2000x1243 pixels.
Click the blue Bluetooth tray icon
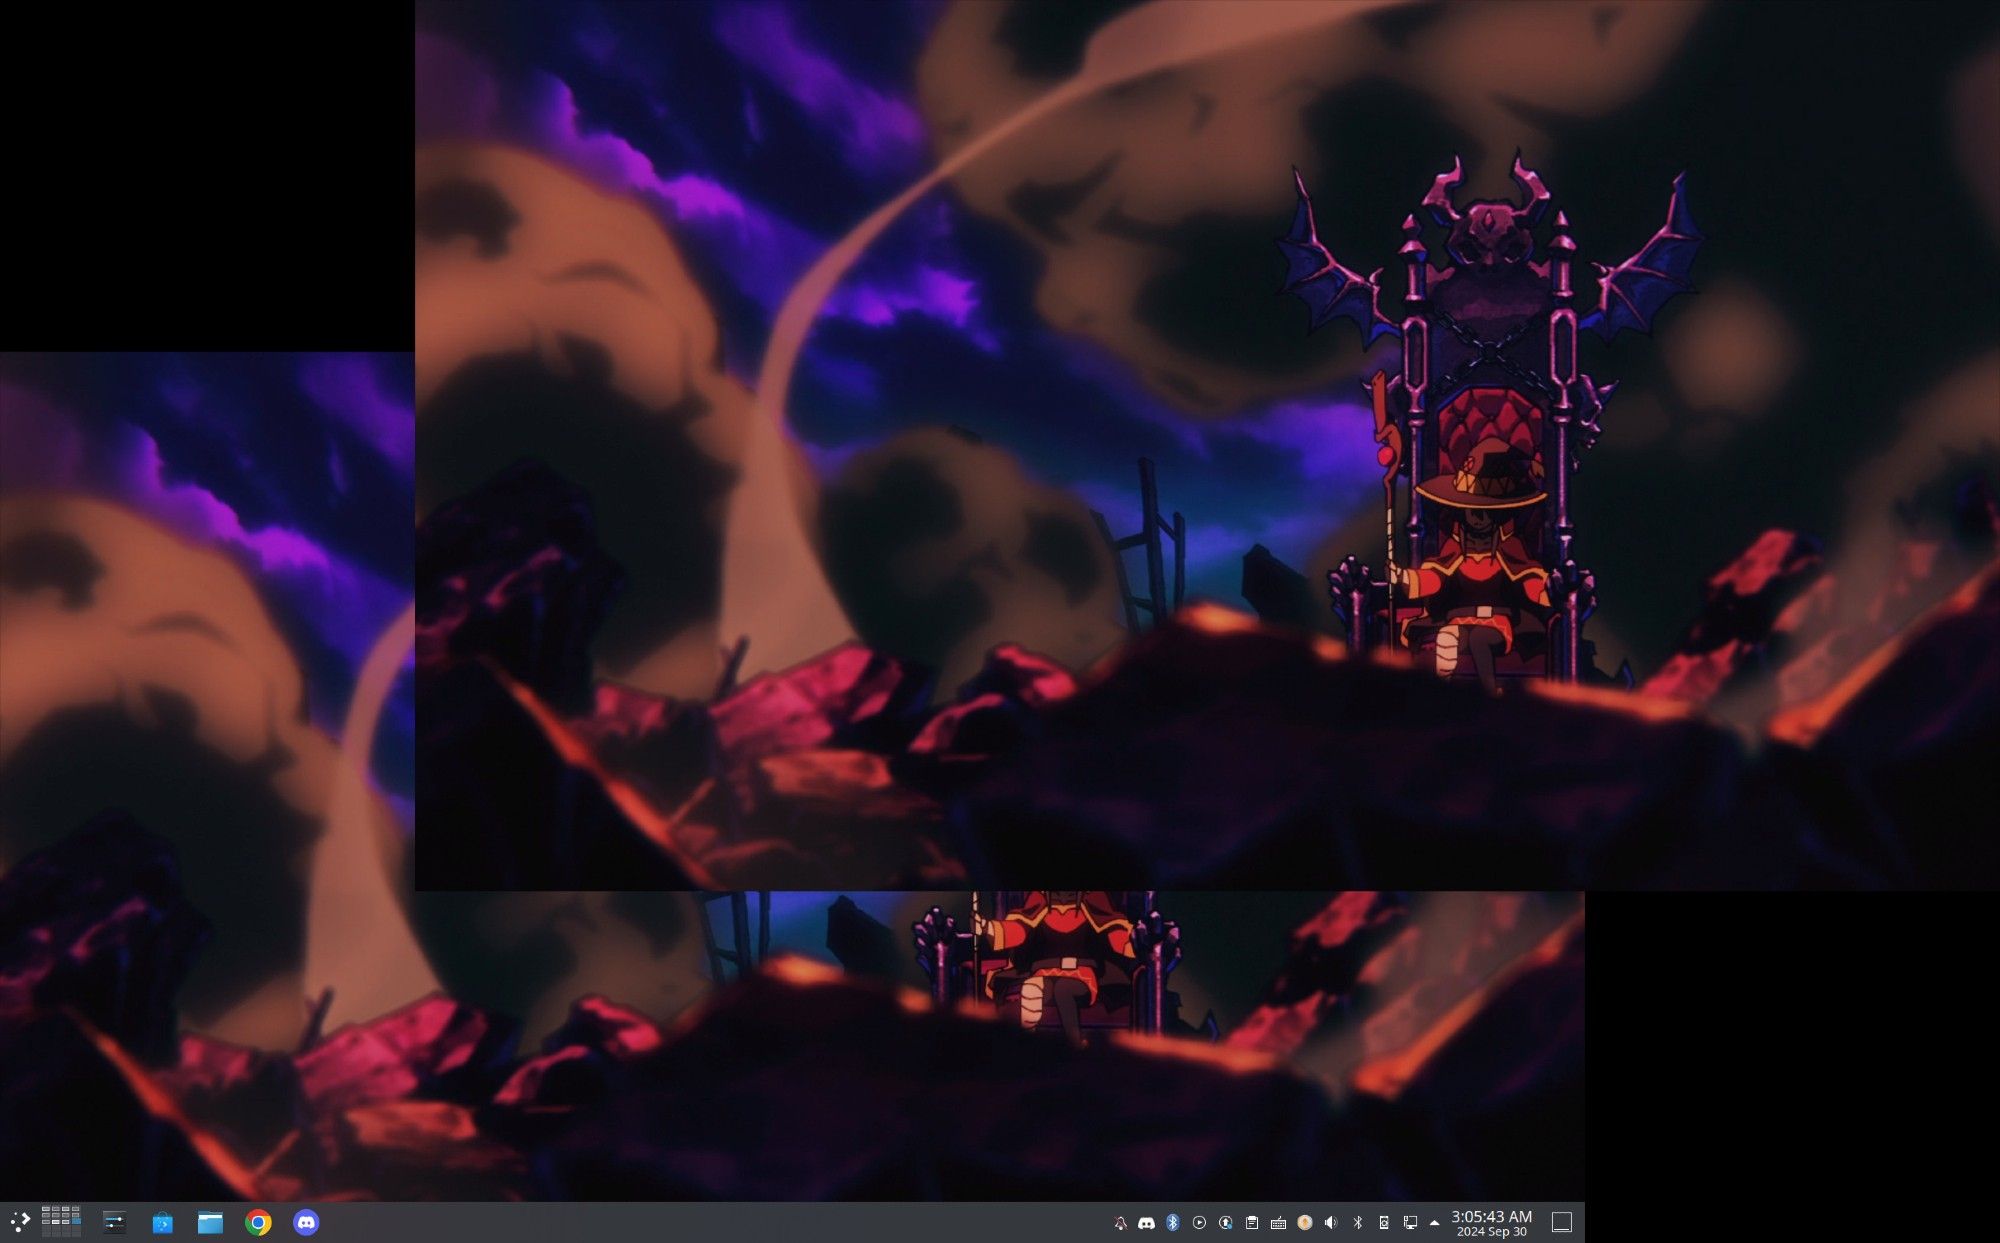(x=1173, y=1222)
